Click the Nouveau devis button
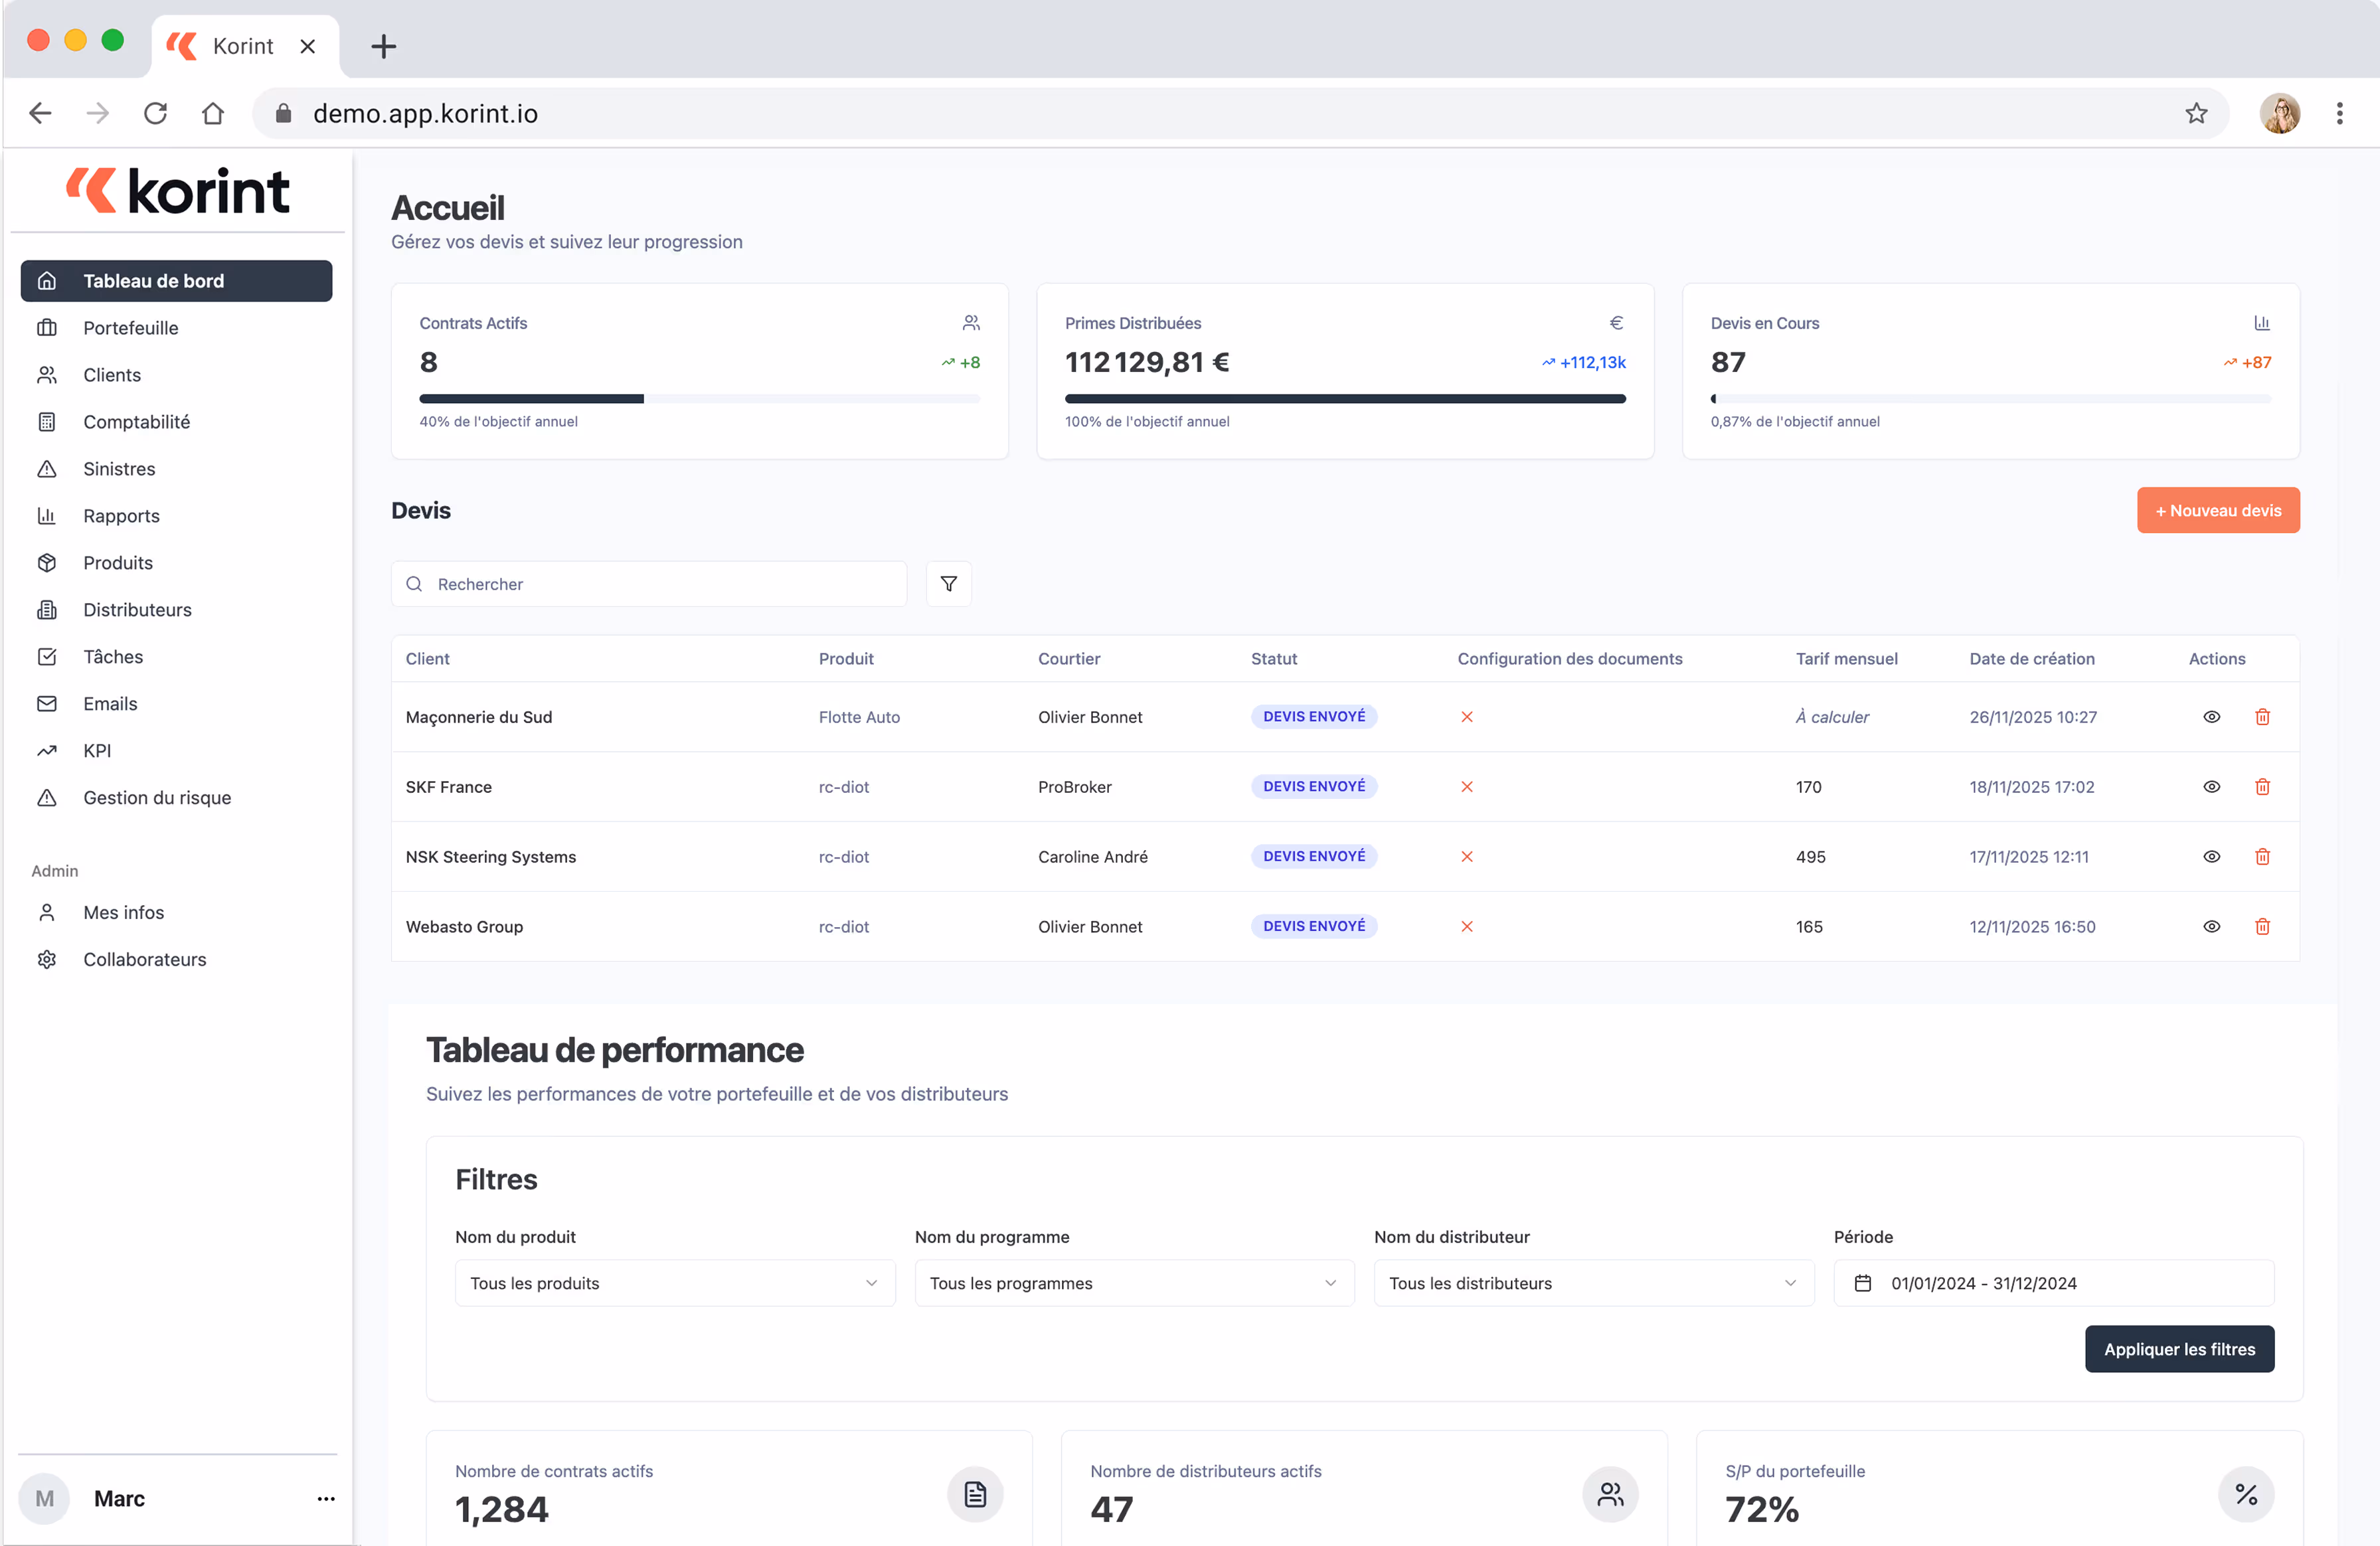This screenshot has height=1546, width=2380. [x=2217, y=511]
